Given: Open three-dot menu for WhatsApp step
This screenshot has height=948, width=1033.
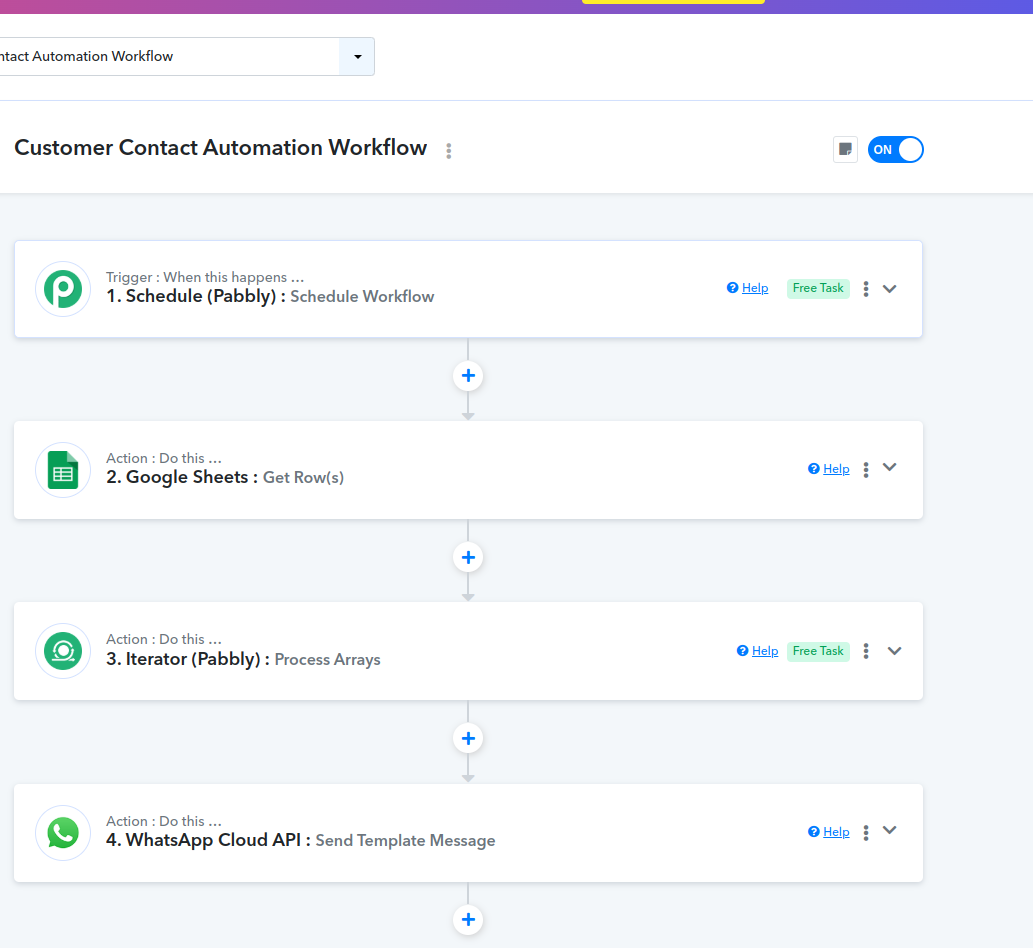Looking at the screenshot, I should click(866, 832).
